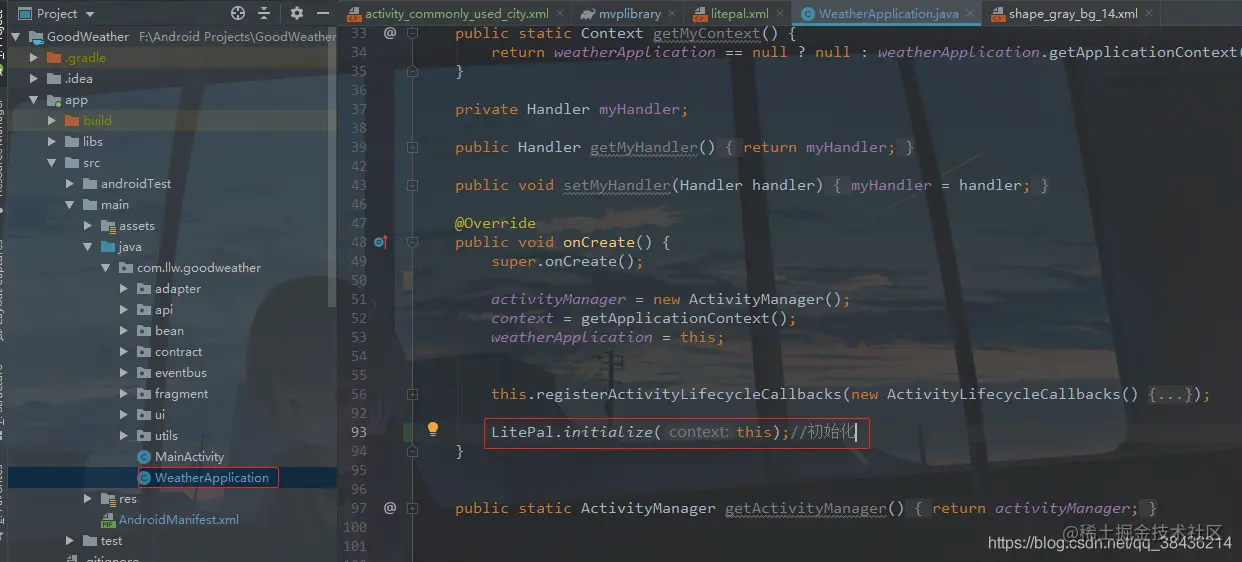Close the WeatherApplication.java tab
Viewport: 1242px width, 562px height.
(969, 14)
